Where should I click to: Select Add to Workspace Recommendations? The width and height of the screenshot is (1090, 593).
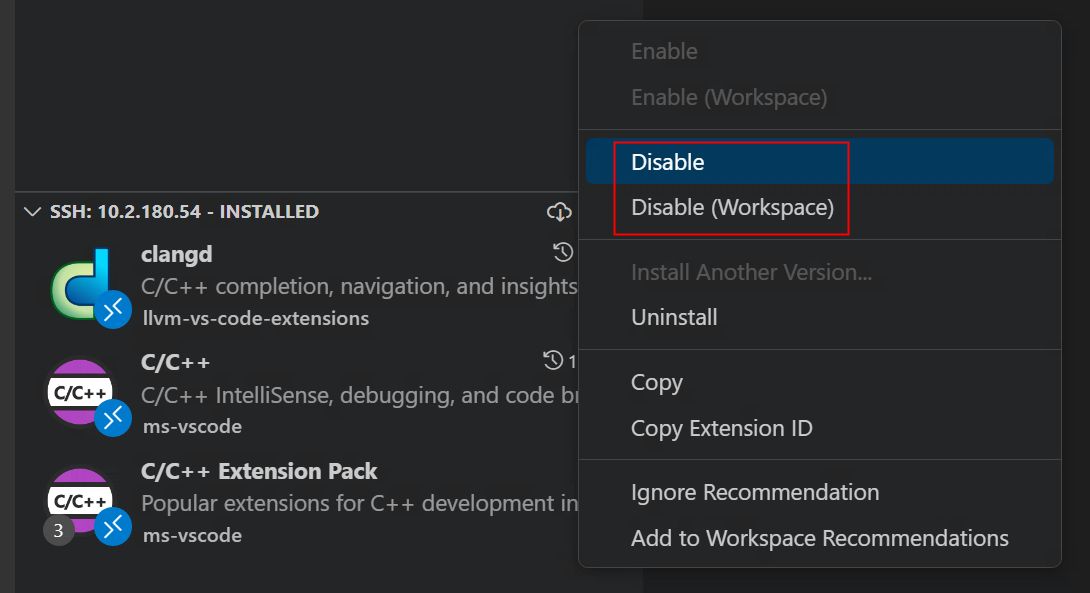(x=819, y=539)
